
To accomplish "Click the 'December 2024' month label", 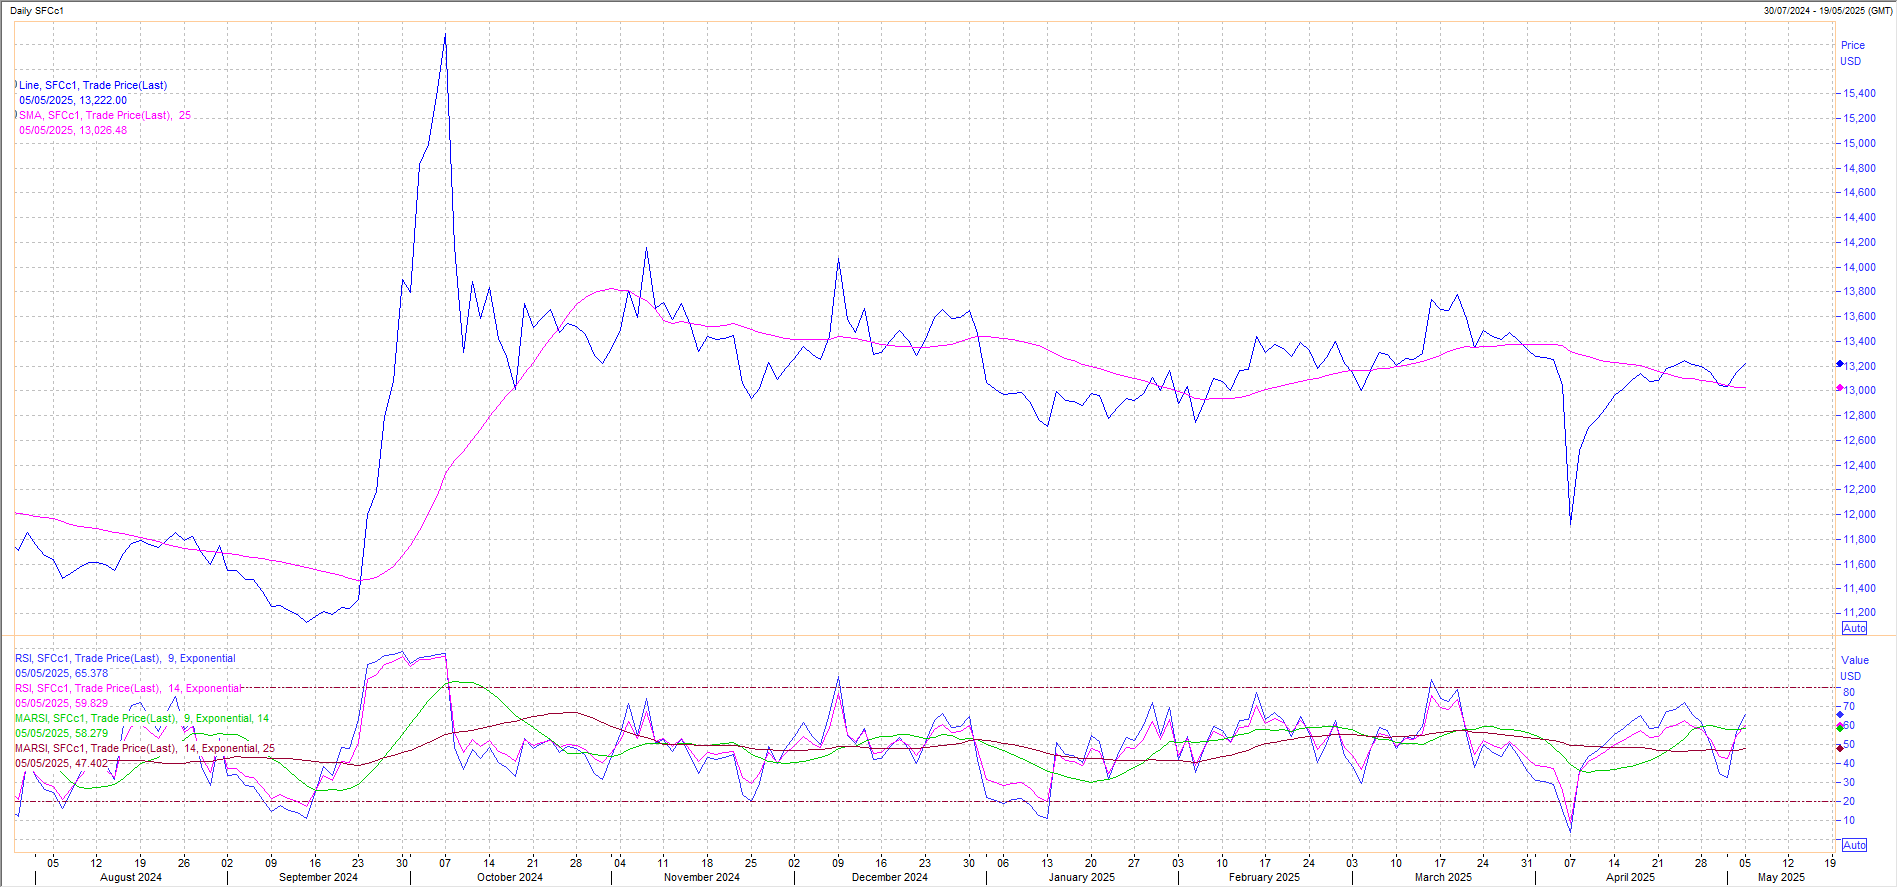I will (x=890, y=877).
